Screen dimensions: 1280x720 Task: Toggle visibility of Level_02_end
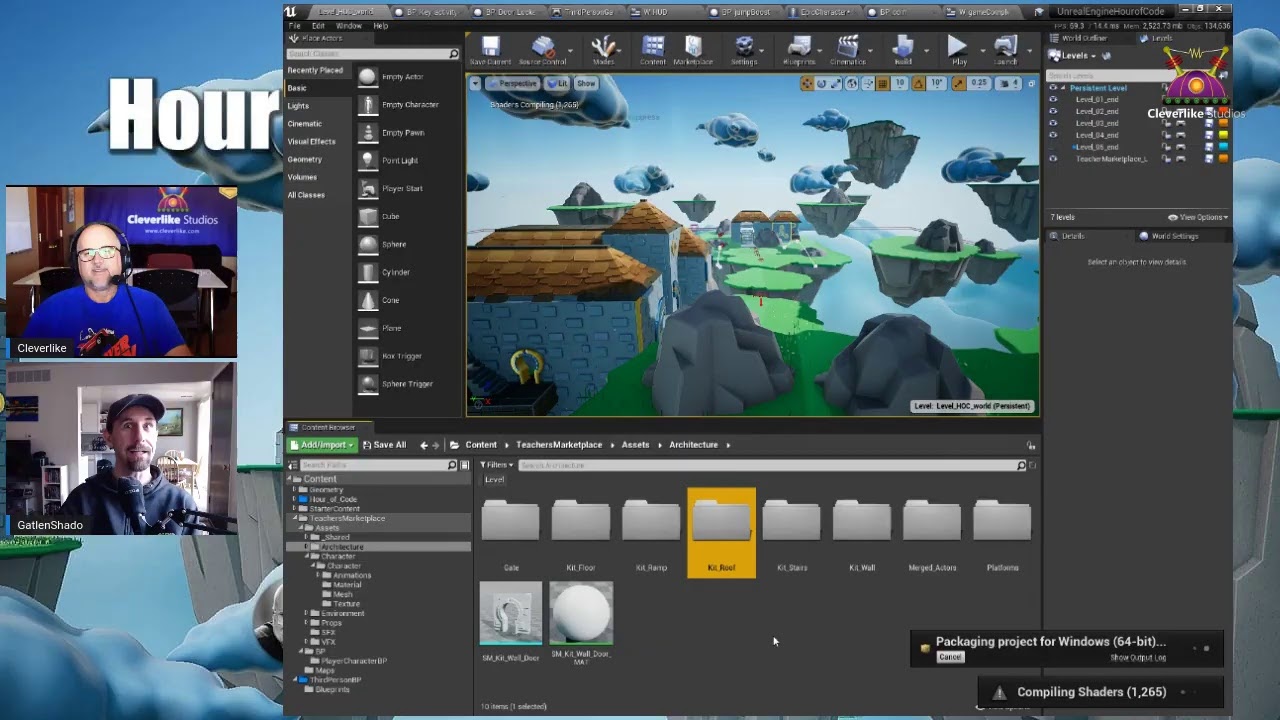pyautogui.click(x=1052, y=111)
